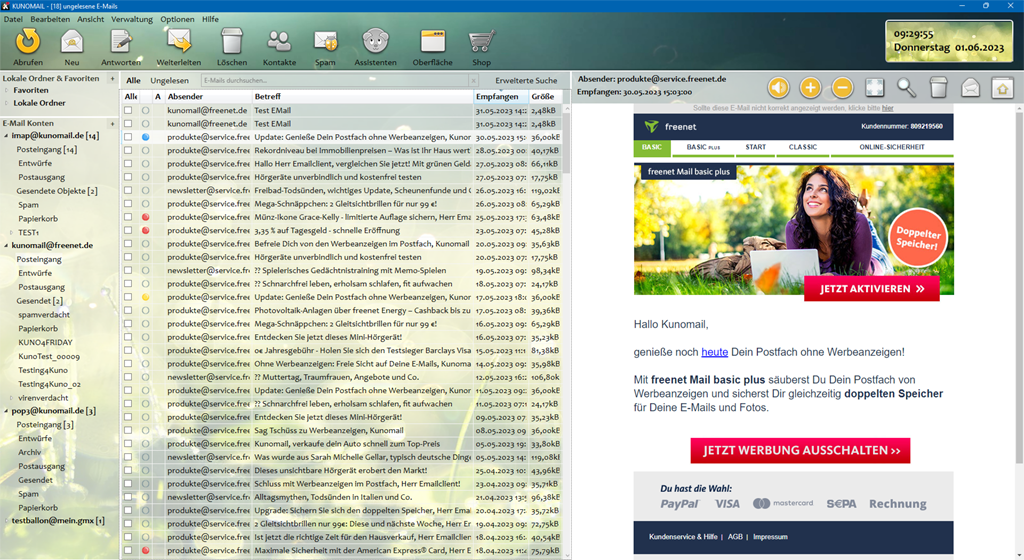1024x560 pixels.
Task: Click trash bin icon in preview toolbar
Action: pos(938,87)
